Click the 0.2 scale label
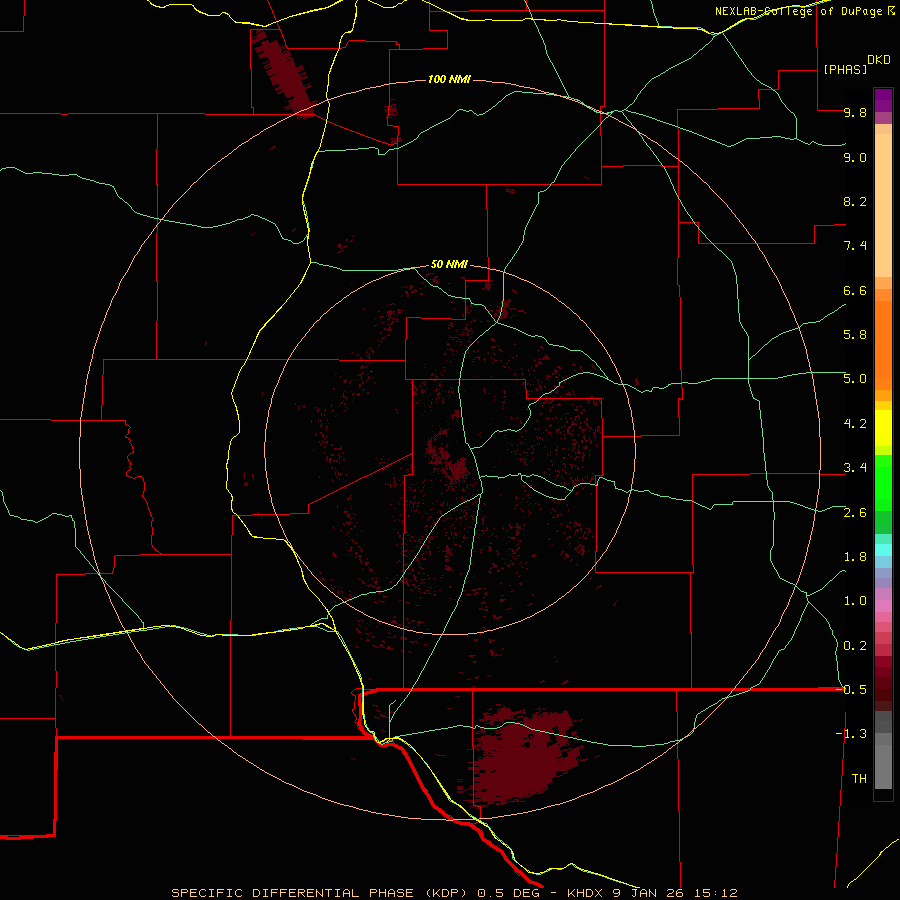The height and width of the screenshot is (900, 900). click(855, 646)
